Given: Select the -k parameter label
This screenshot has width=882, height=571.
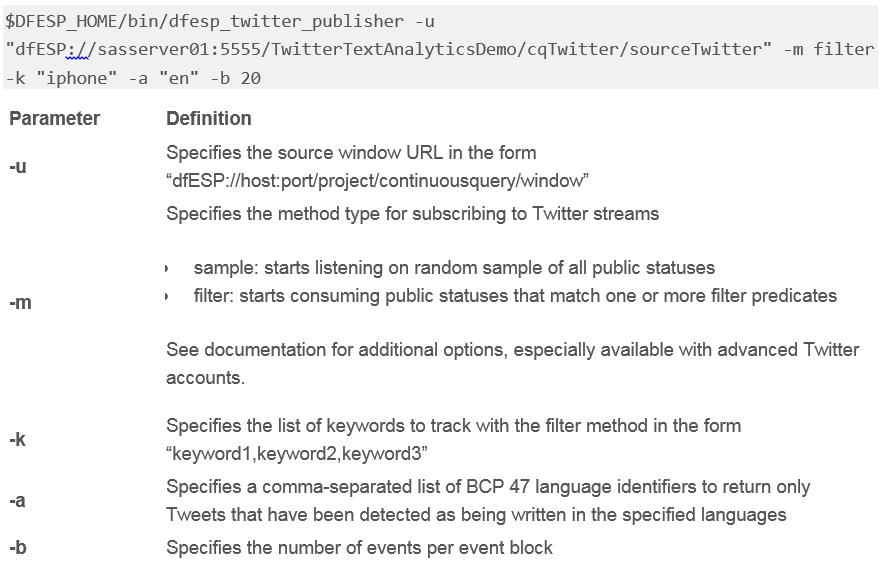Looking at the screenshot, I should click(x=17, y=439).
